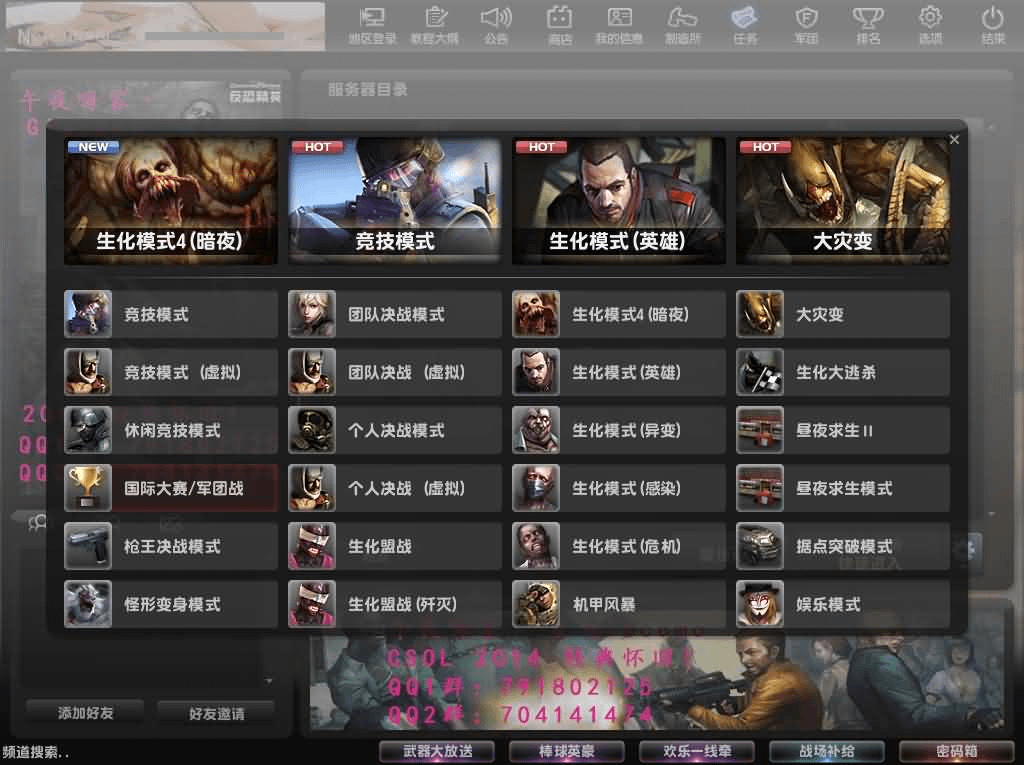Pick the 个人决战模式 gas mask row

pyautogui.click(x=394, y=431)
